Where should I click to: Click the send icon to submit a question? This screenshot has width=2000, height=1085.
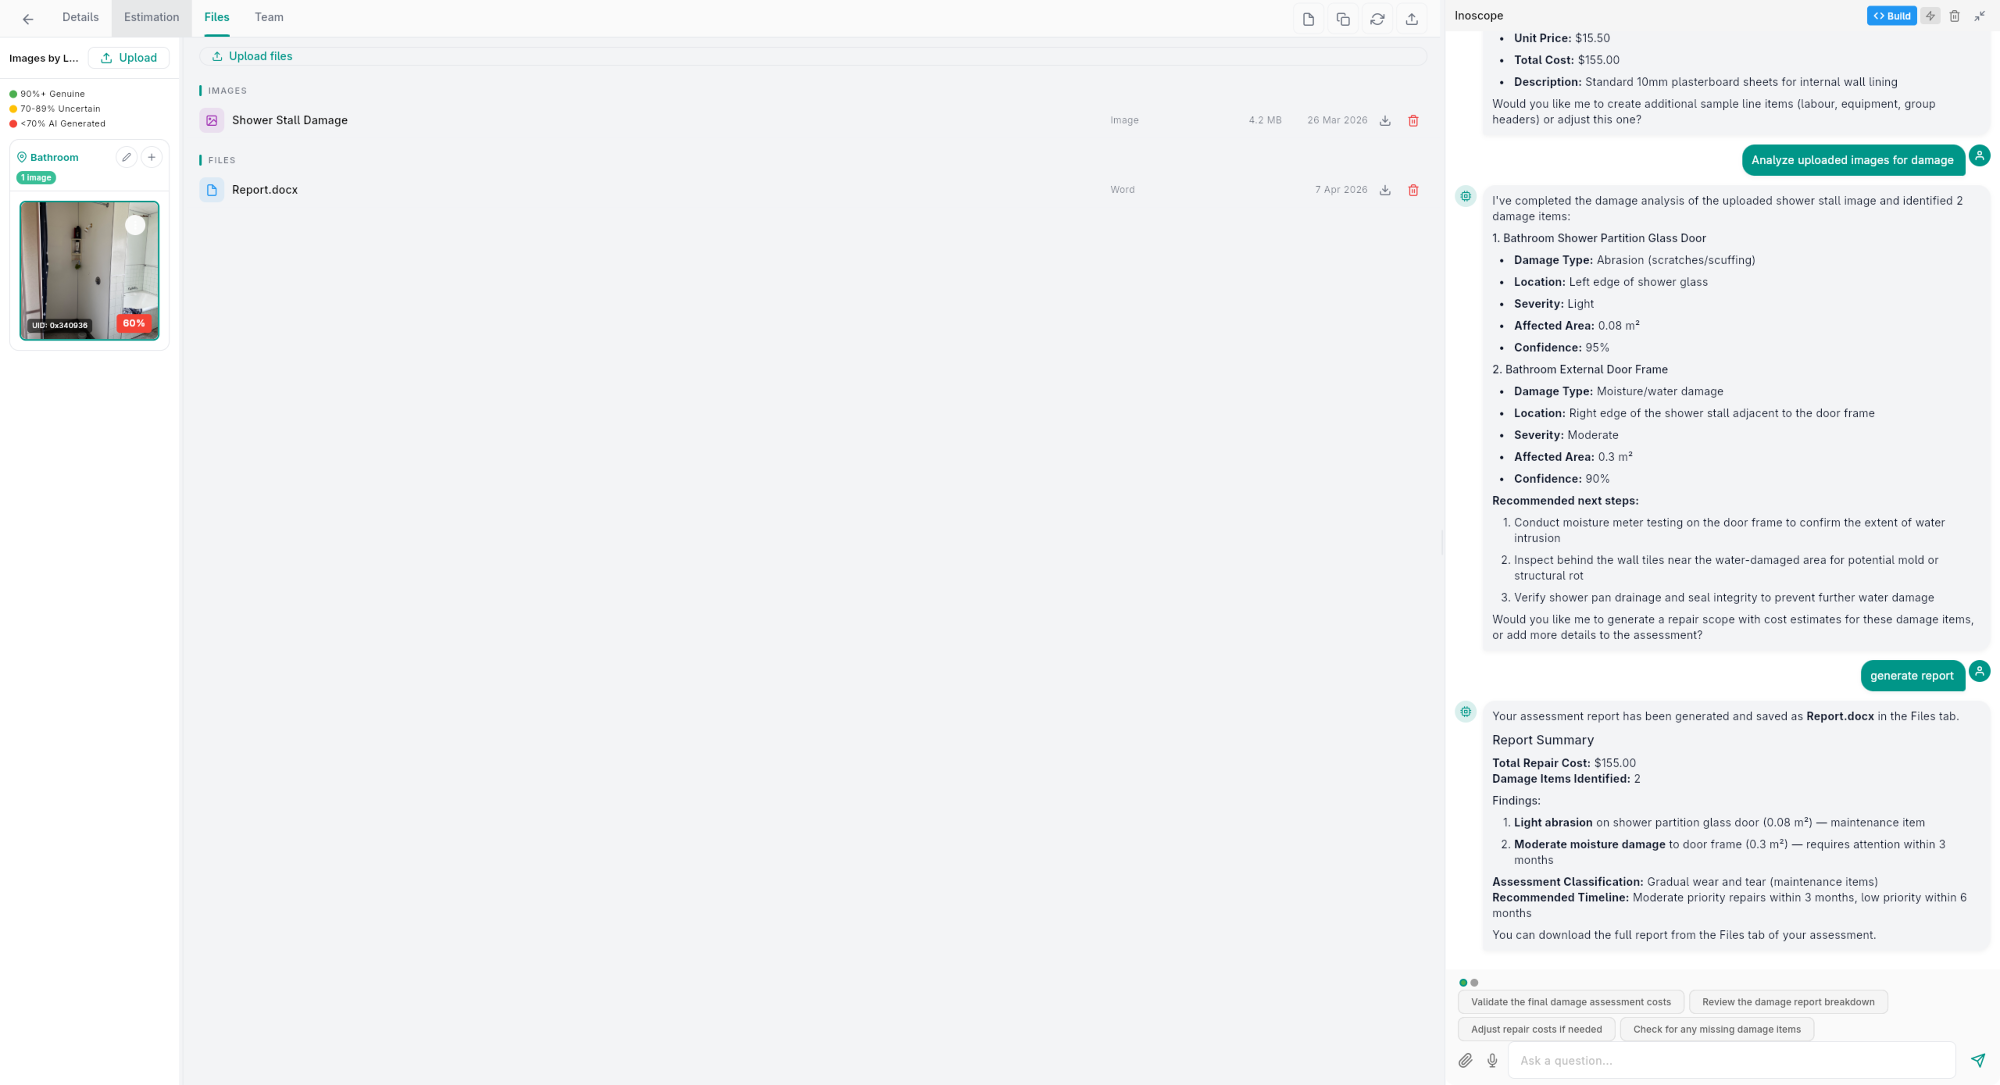pos(1978,1059)
